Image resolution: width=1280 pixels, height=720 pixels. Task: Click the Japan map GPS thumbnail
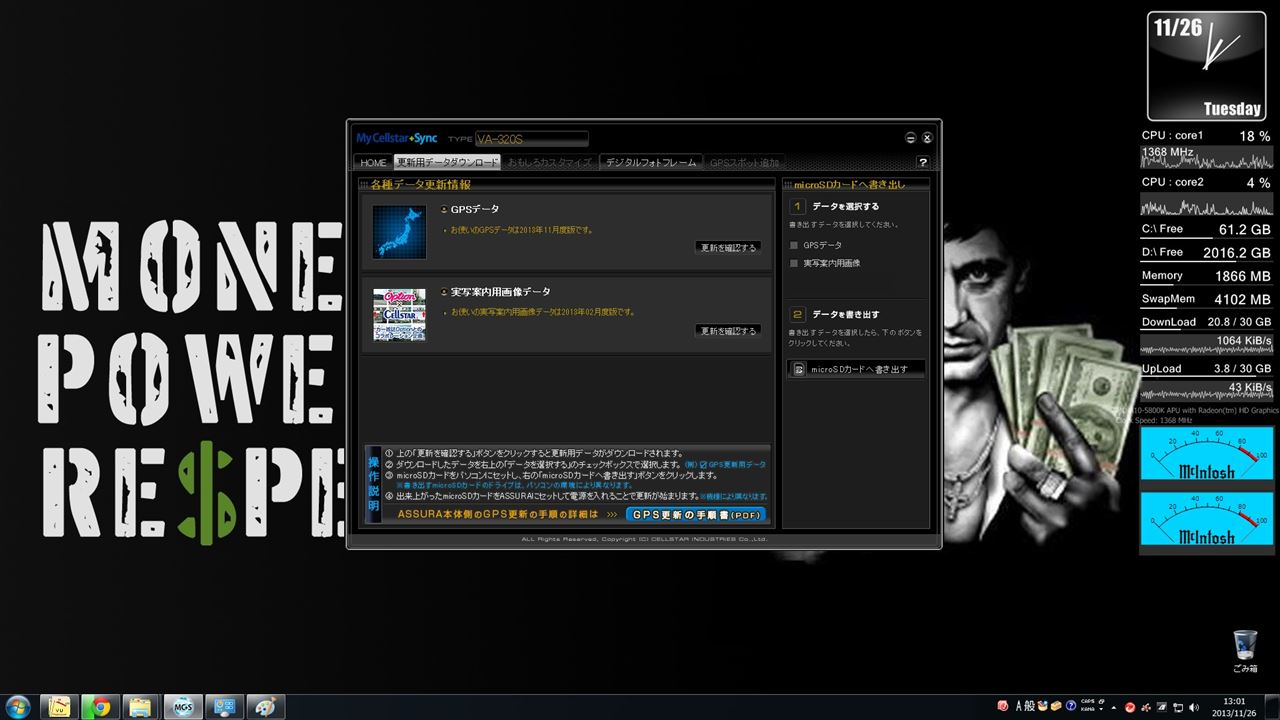[x=399, y=232]
